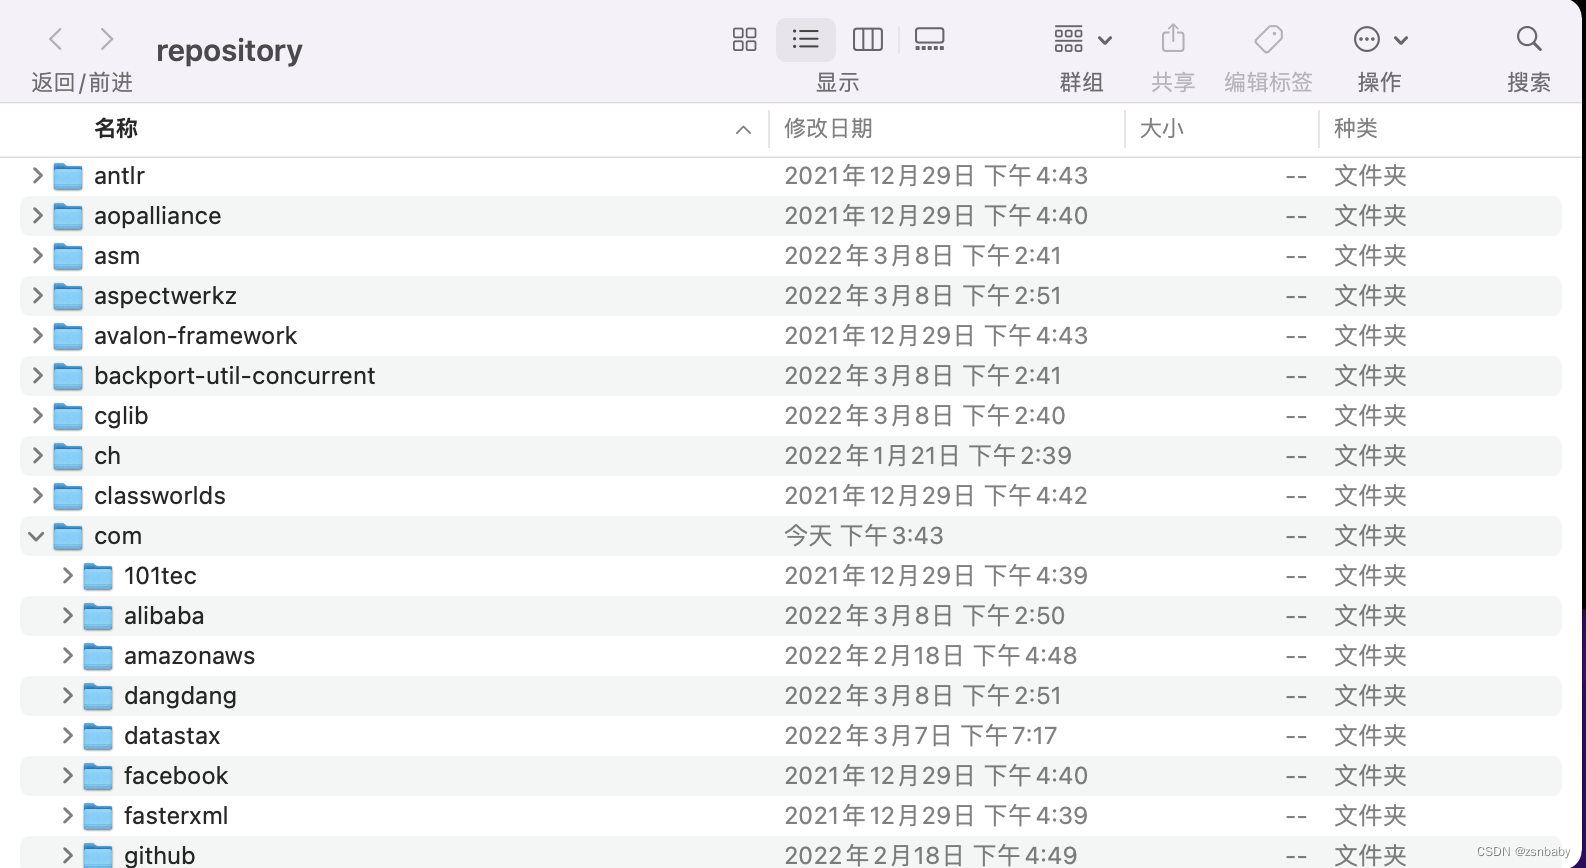Viewport: 1586px width, 868px height.
Task: Expand the 101tec subfolder
Action: [67, 576]
